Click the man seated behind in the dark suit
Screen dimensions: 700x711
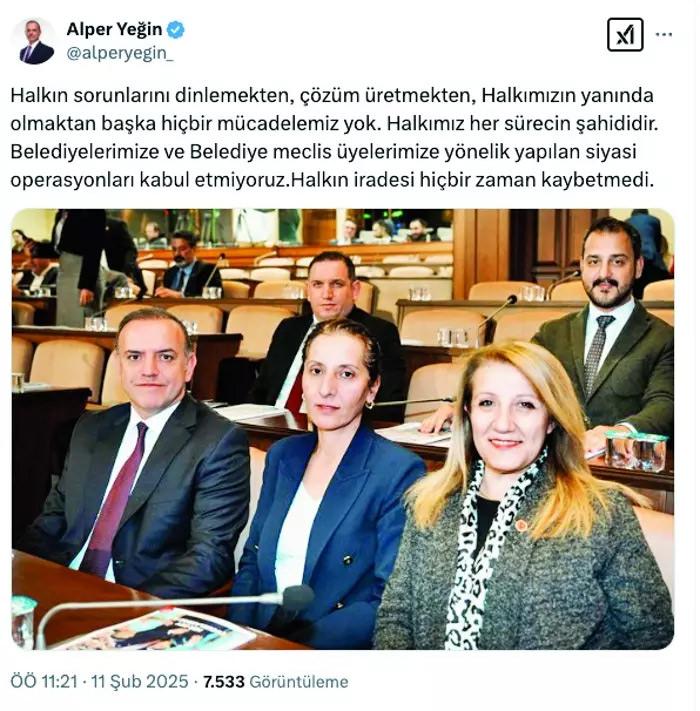click(x=331, y=333)
